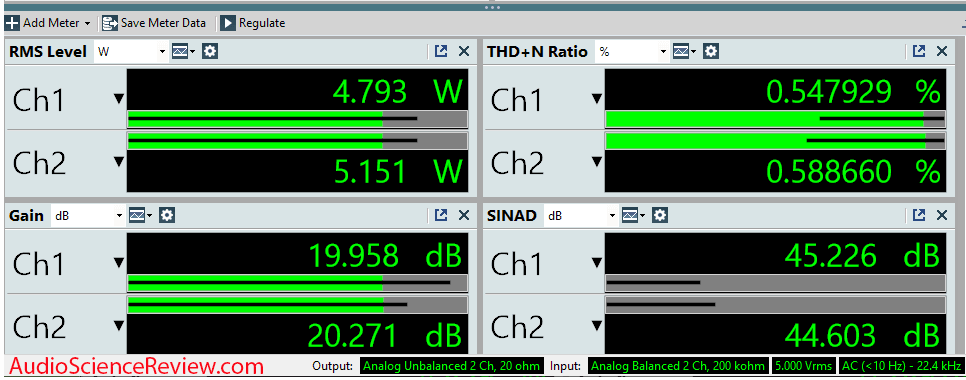Open the RMS Level graph-view icon menu
The width and height of the screenshot is (966, 380).
coord(183,52)
